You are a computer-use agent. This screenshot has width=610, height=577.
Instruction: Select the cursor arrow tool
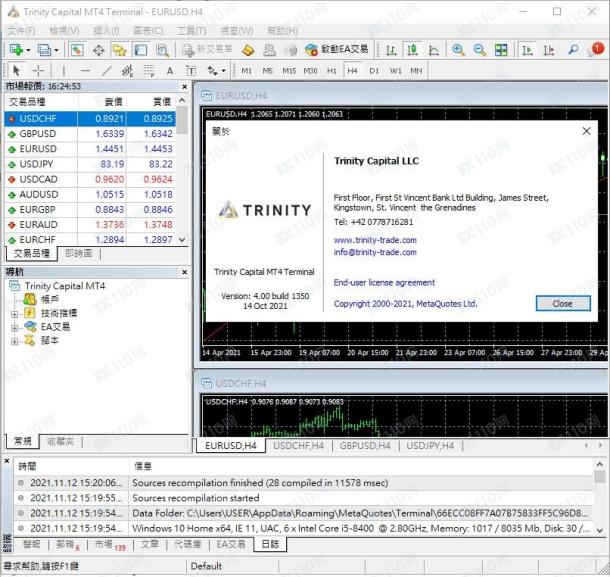tap(16, 70)
